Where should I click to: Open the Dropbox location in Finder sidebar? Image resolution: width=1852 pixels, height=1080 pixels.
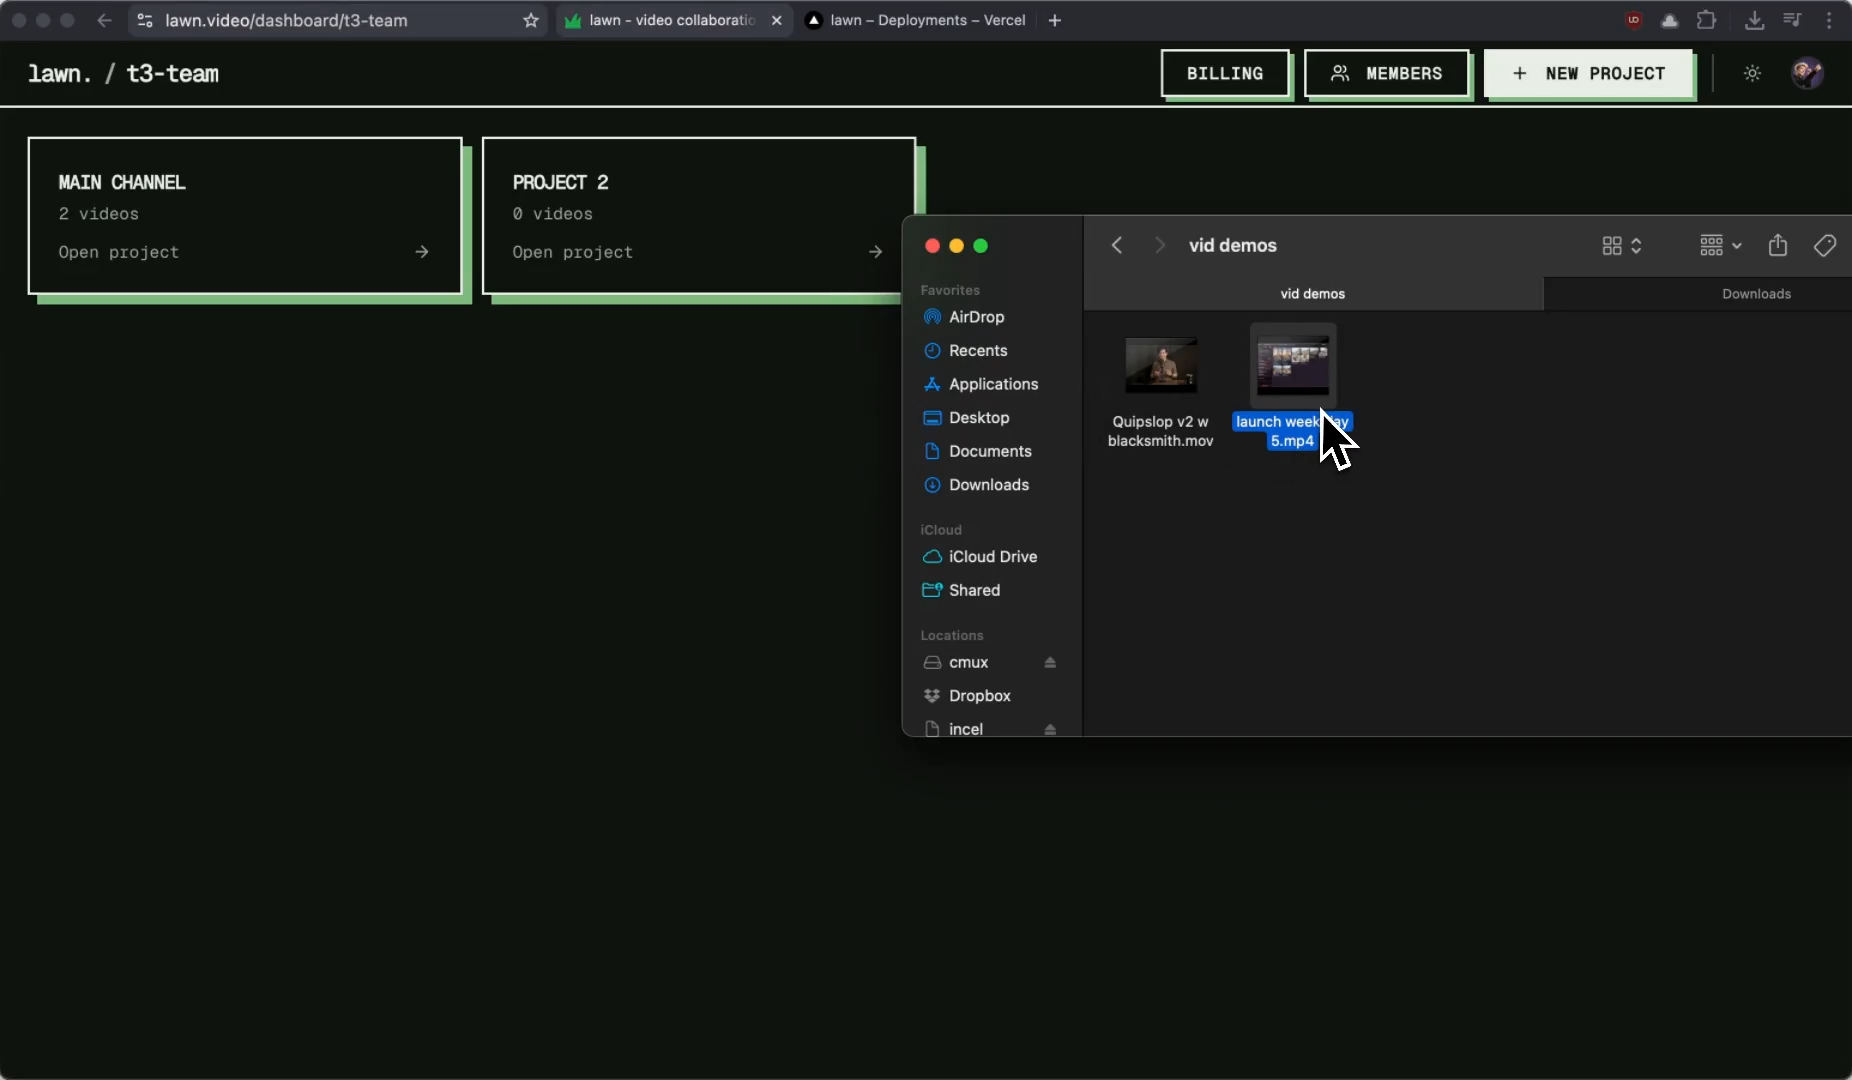(x=979, y=696)
